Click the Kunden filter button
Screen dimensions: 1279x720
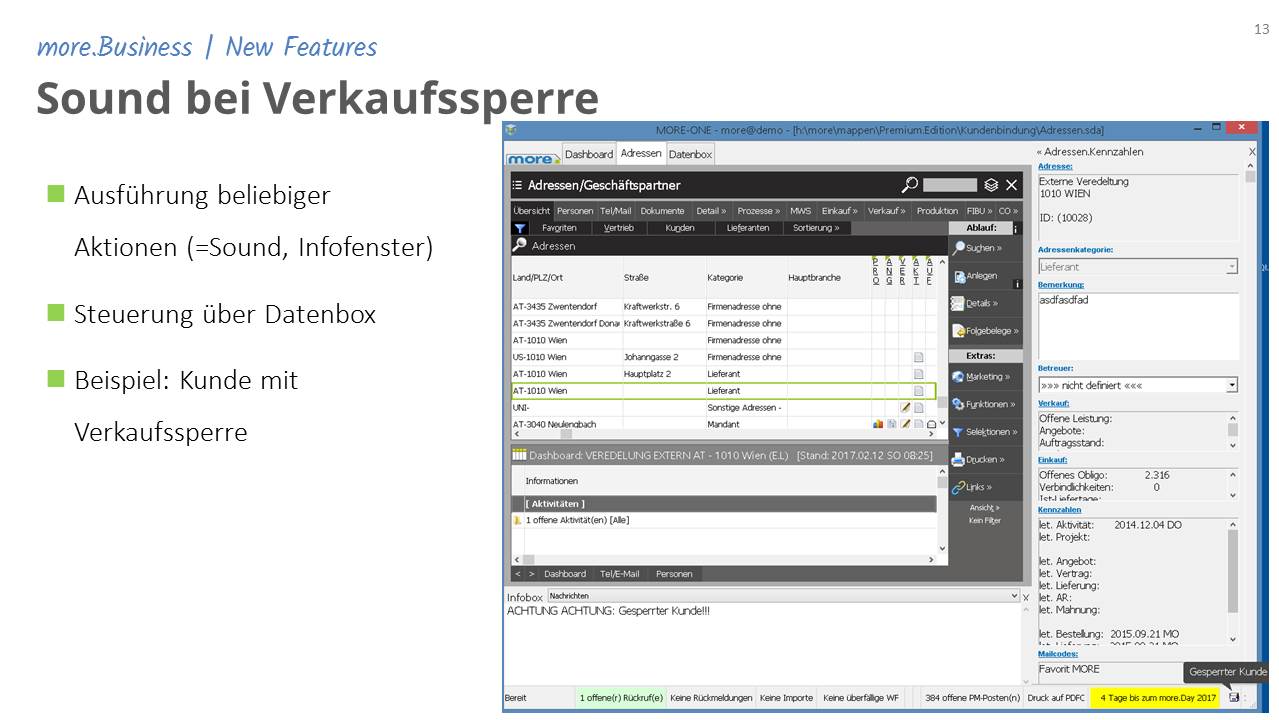[680, 228]
